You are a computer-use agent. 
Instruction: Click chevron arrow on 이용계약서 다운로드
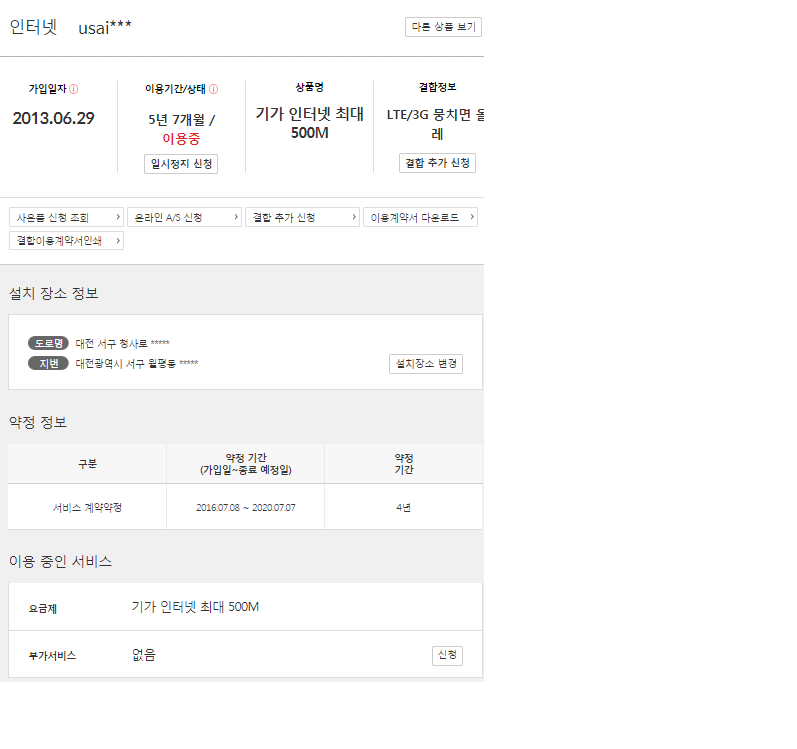tap(472, 217)
